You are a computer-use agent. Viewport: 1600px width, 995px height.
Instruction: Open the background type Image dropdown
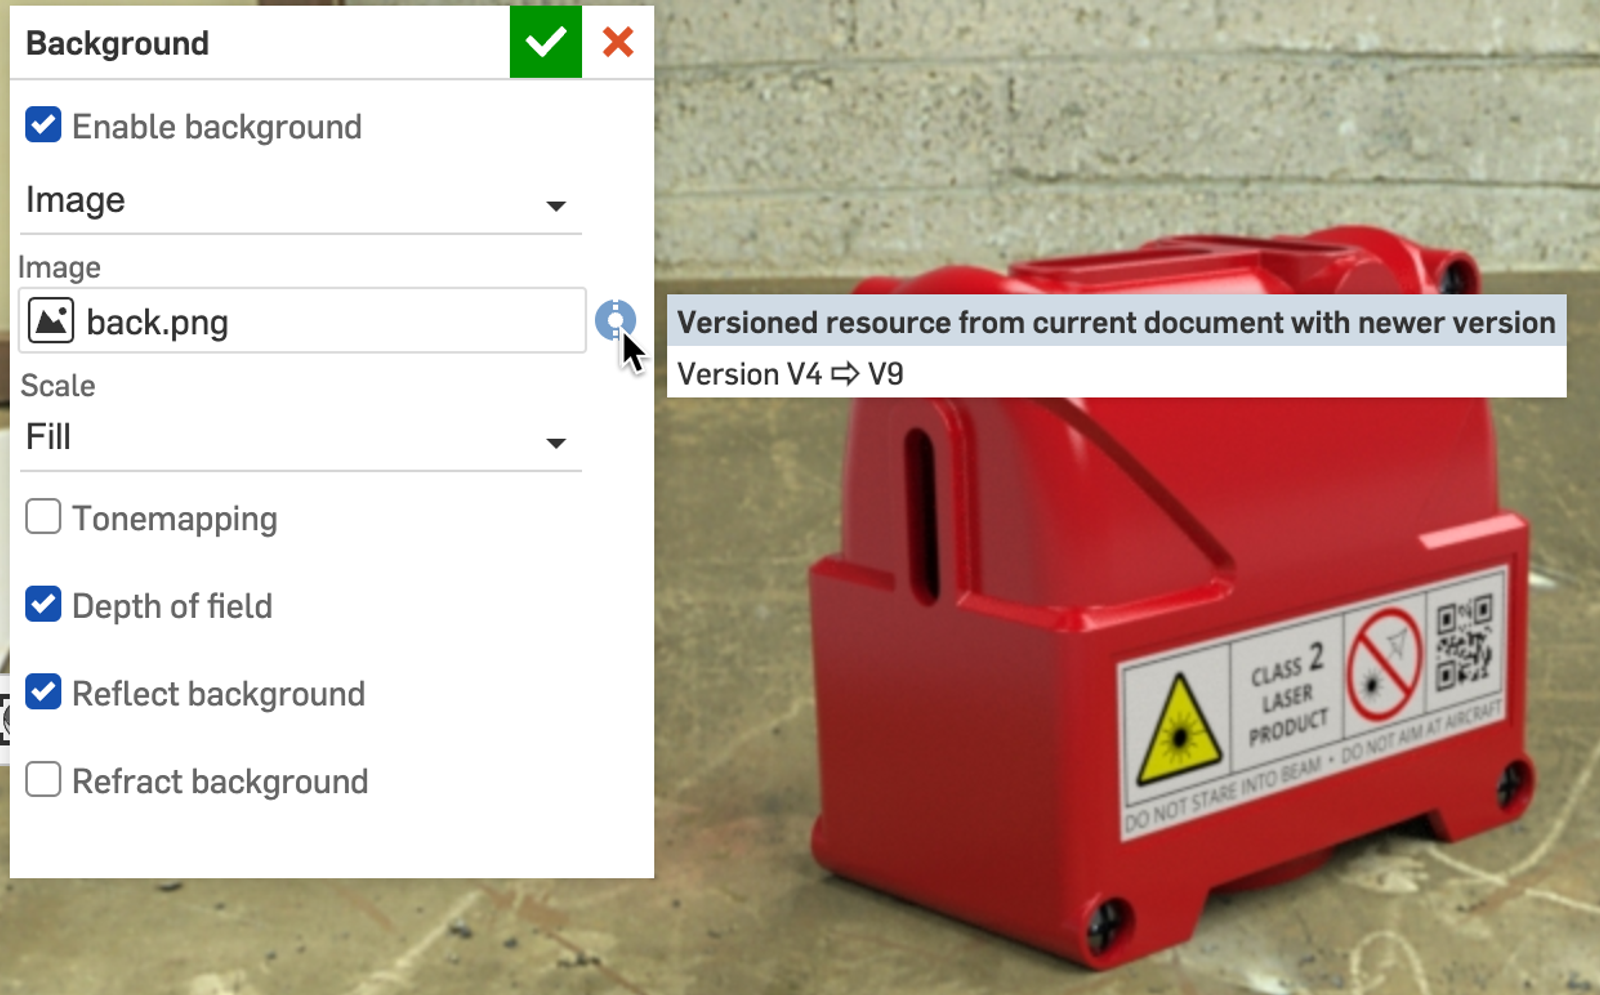[300, 202]
